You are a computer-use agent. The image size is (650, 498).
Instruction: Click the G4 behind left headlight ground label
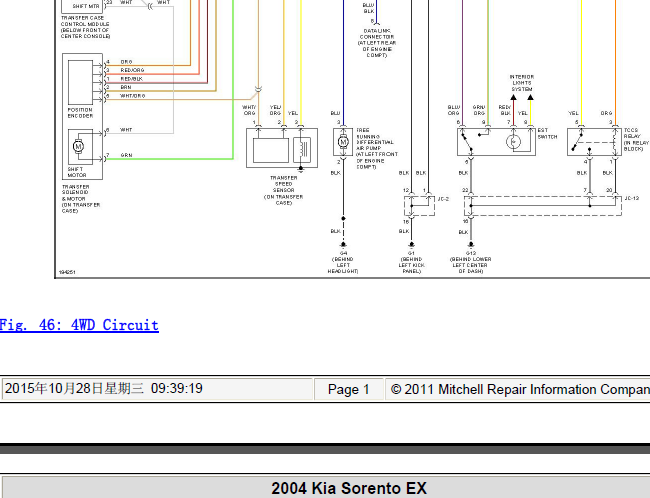click(343, 262)
